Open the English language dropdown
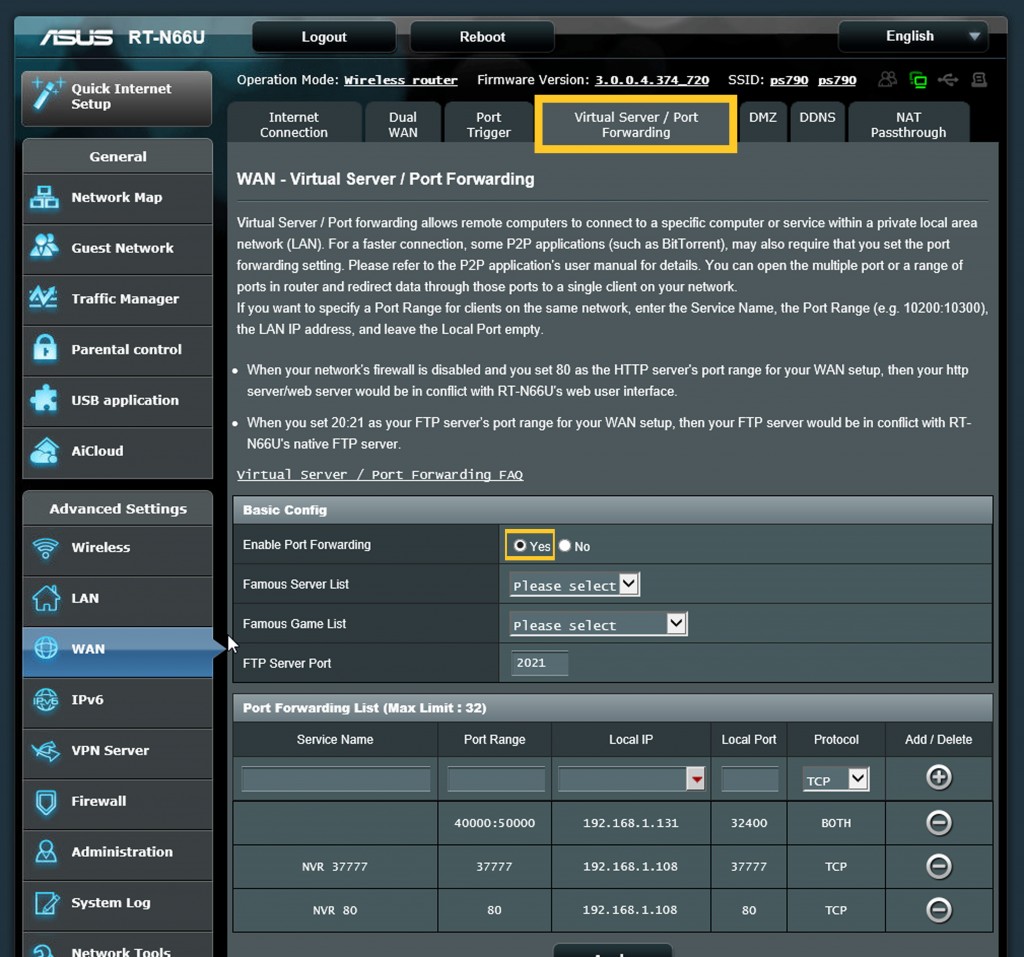The image size is (1024, 957). [x=912, y=37]
